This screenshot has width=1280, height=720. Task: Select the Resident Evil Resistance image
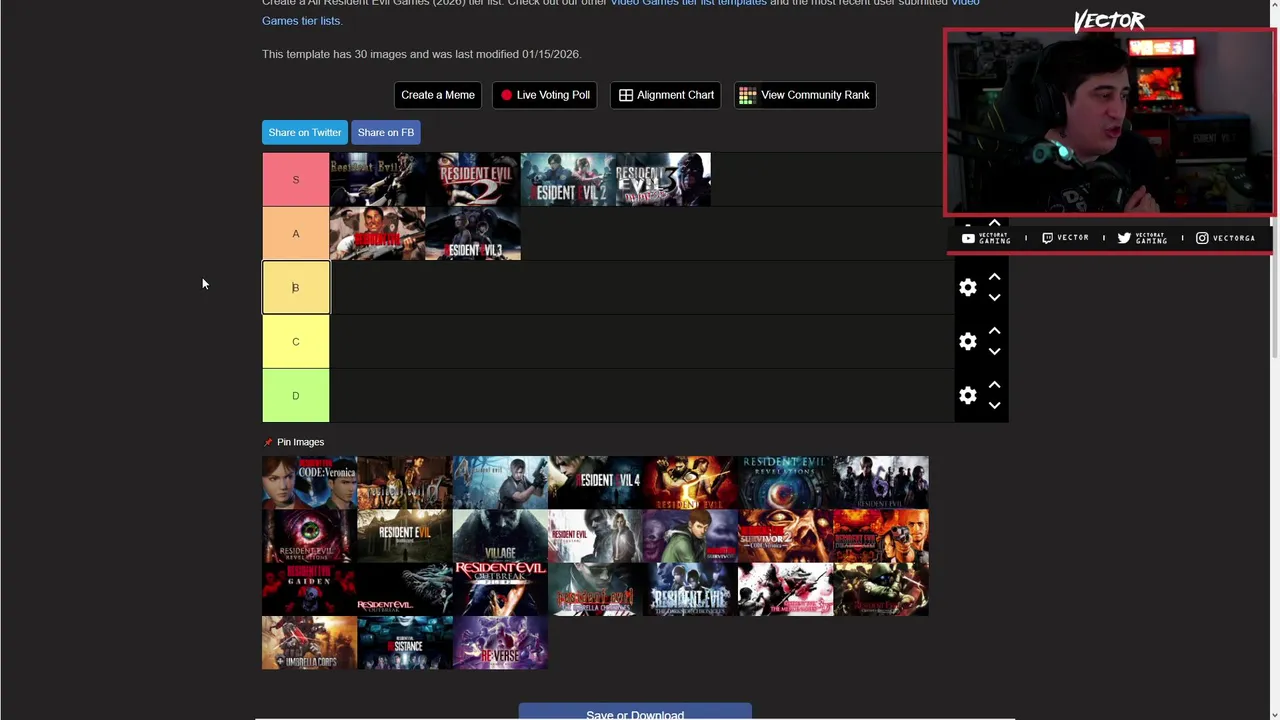pos(405,642)
